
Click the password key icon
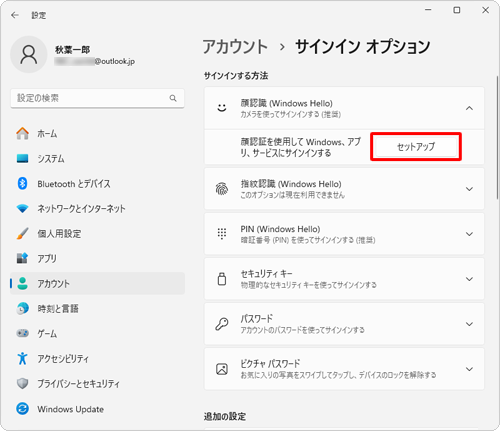(x=222, y=324)
